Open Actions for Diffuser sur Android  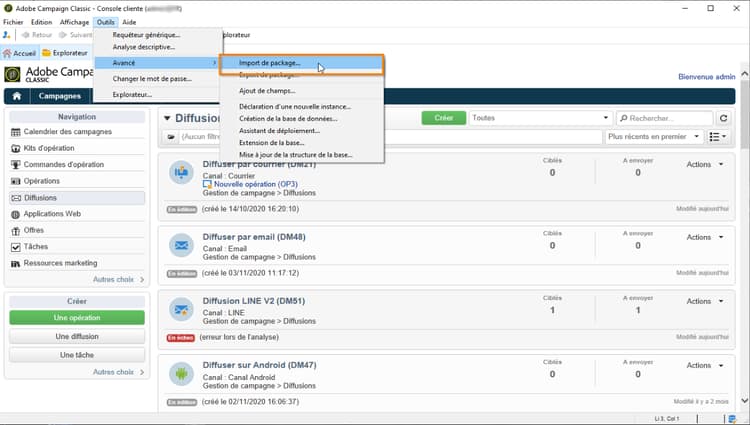[x=705, y=365]
